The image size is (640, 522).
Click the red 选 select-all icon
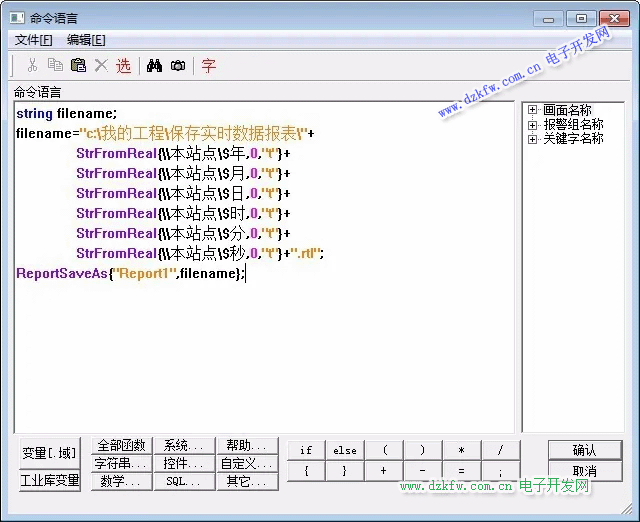click(123, 66)
